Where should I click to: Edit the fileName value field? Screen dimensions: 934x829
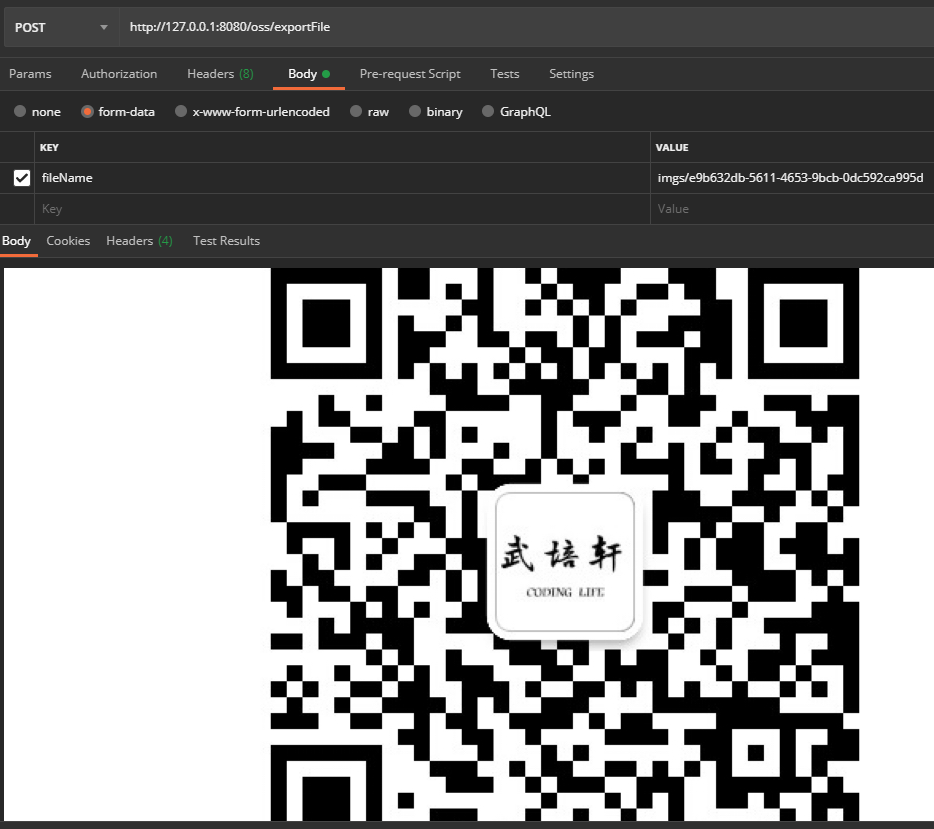pyautogui.click(x=790, y=177)
